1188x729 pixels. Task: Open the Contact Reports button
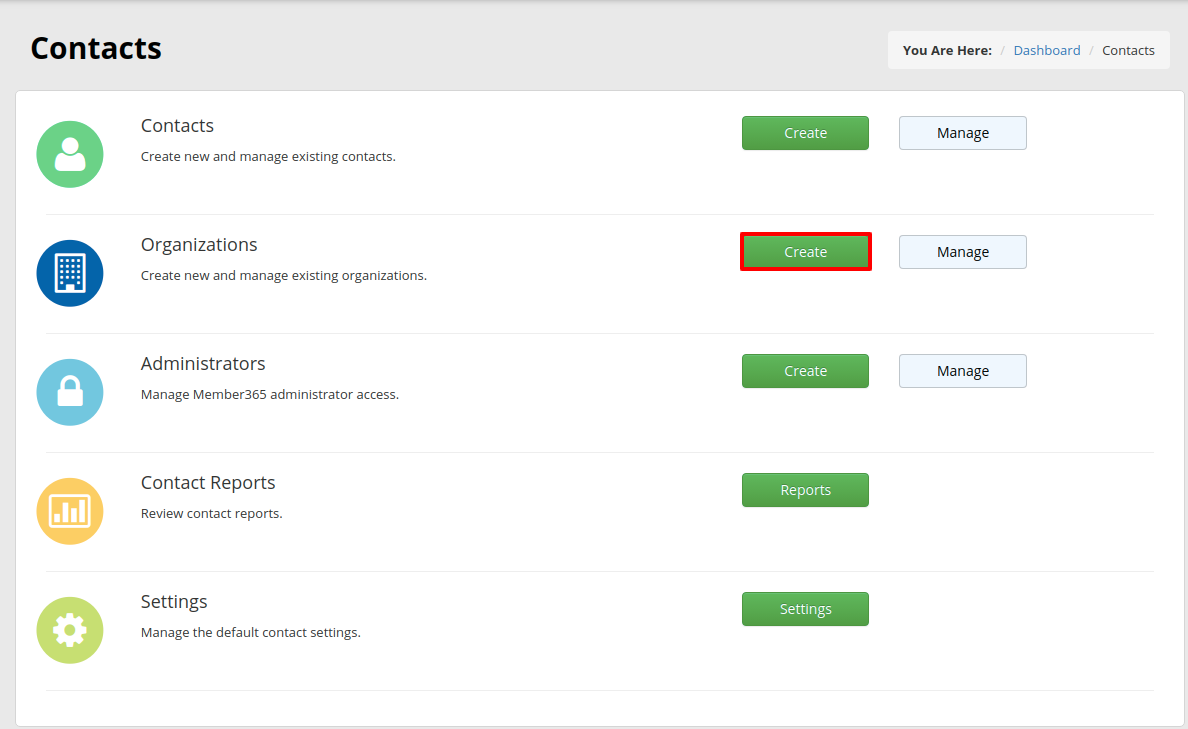pos(805,490)
